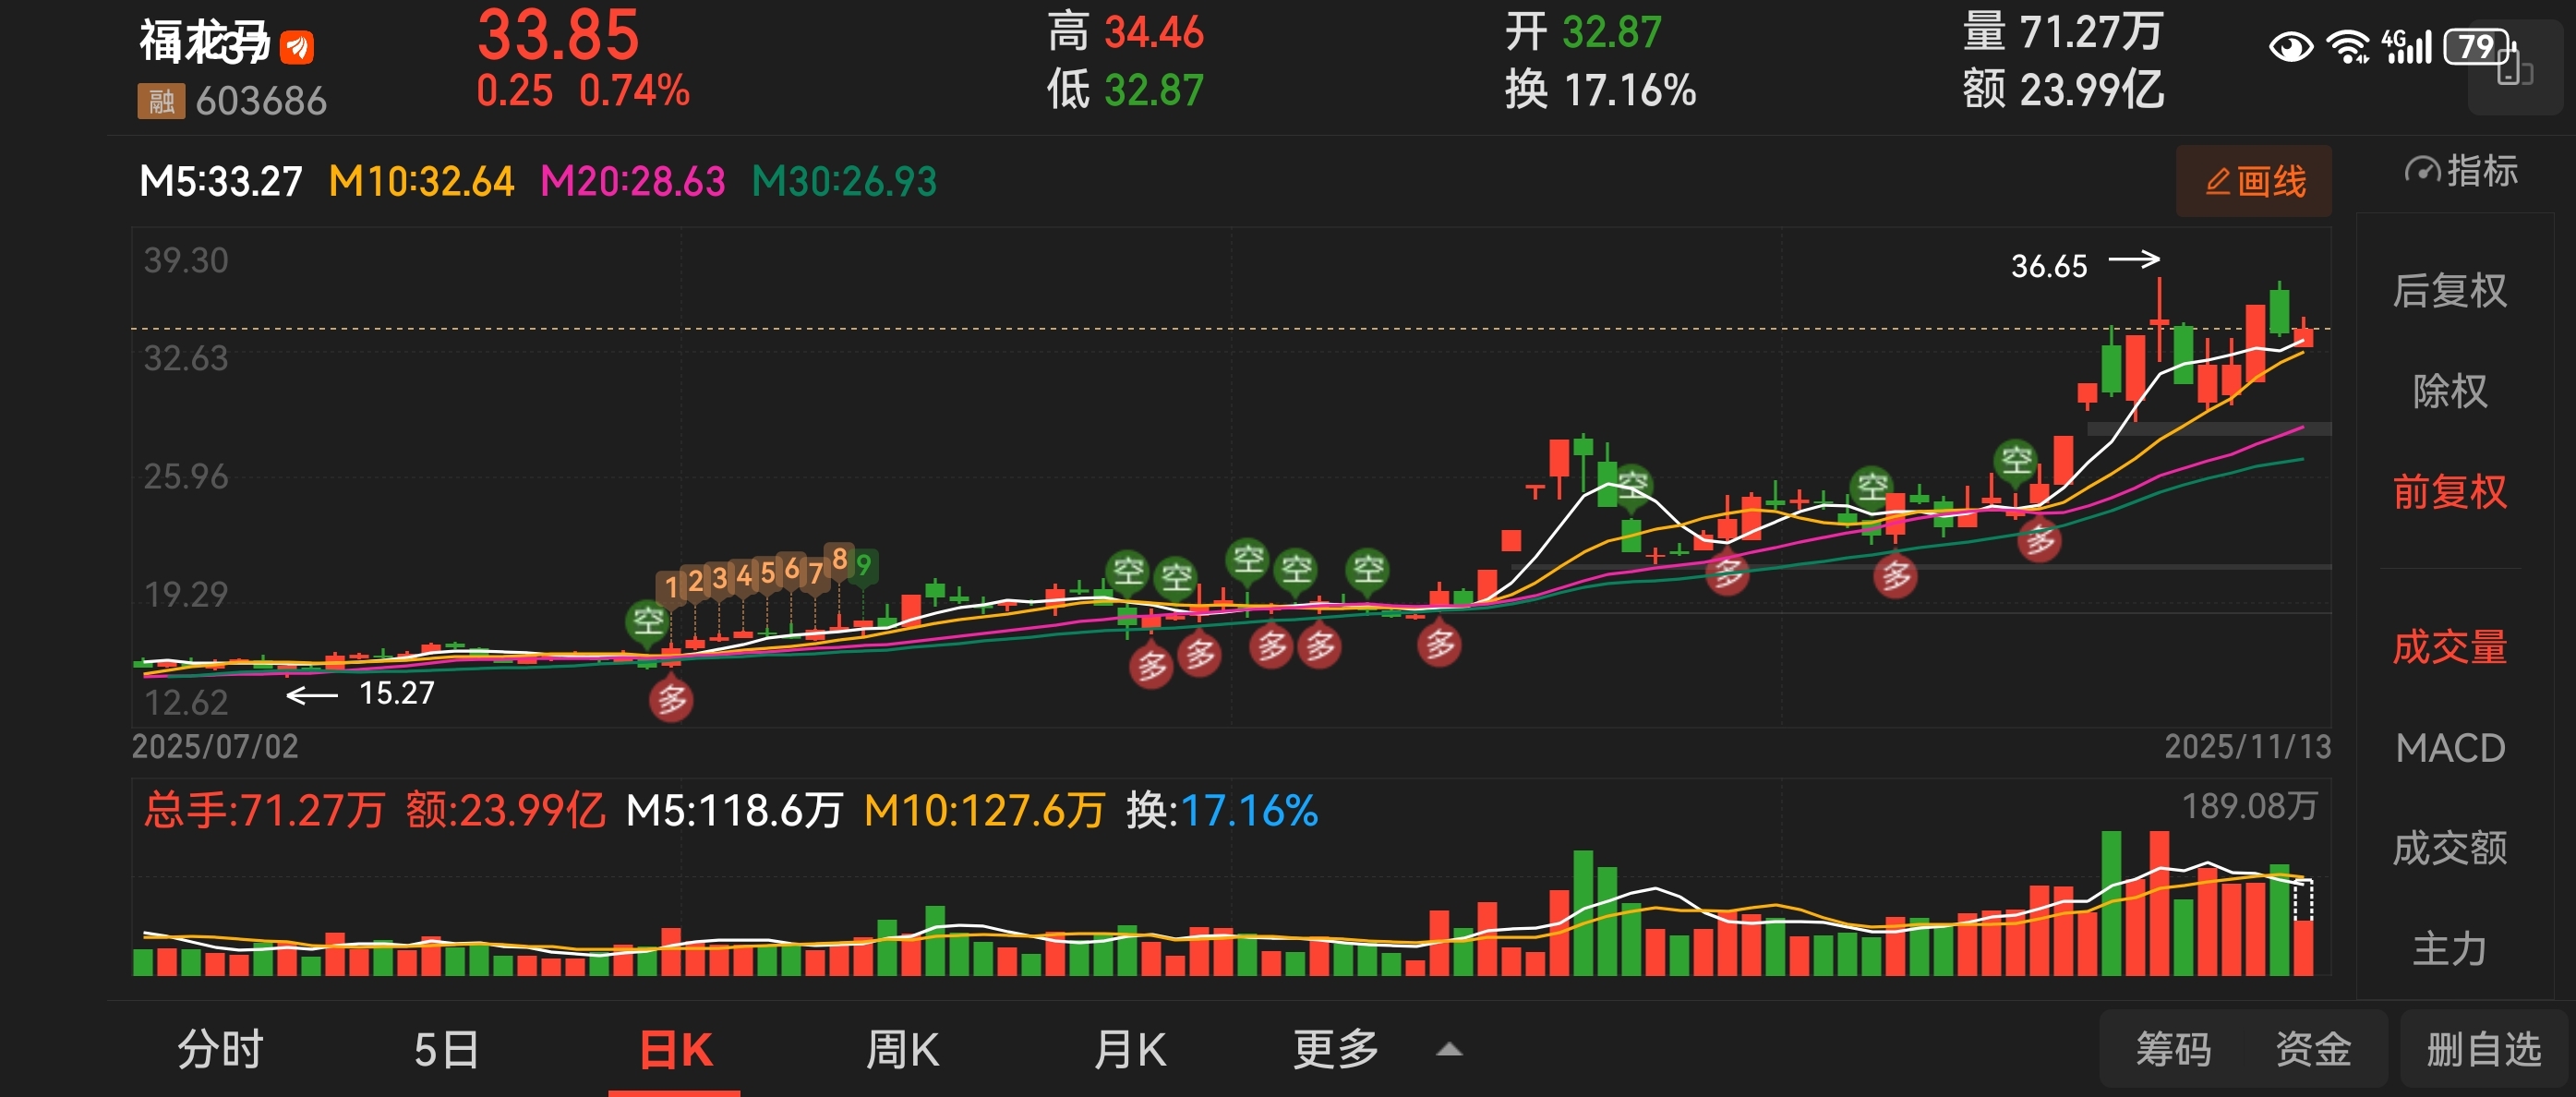Screen dimensions: 2576x1097
Task: Switch sub-chart to MACD indicator
Action: pos(2449,748)
